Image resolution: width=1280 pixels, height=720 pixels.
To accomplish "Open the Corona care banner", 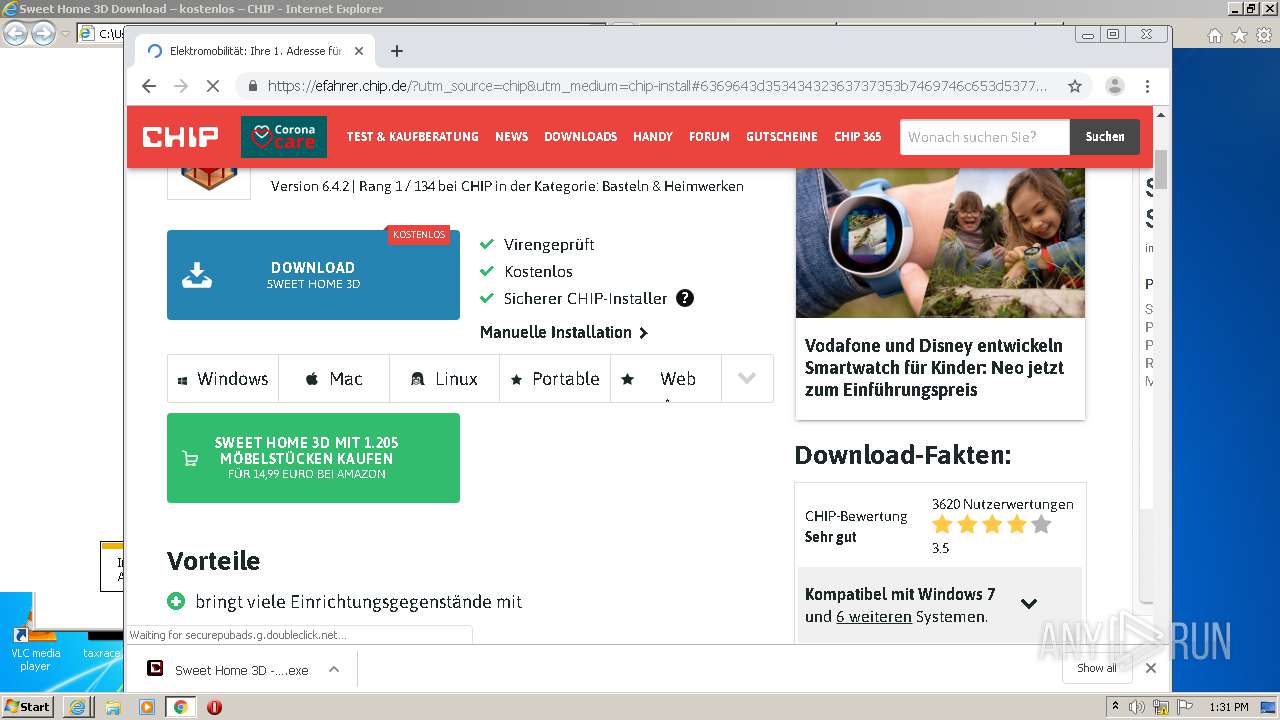I will pyautogui.click(x=284, y=137).
